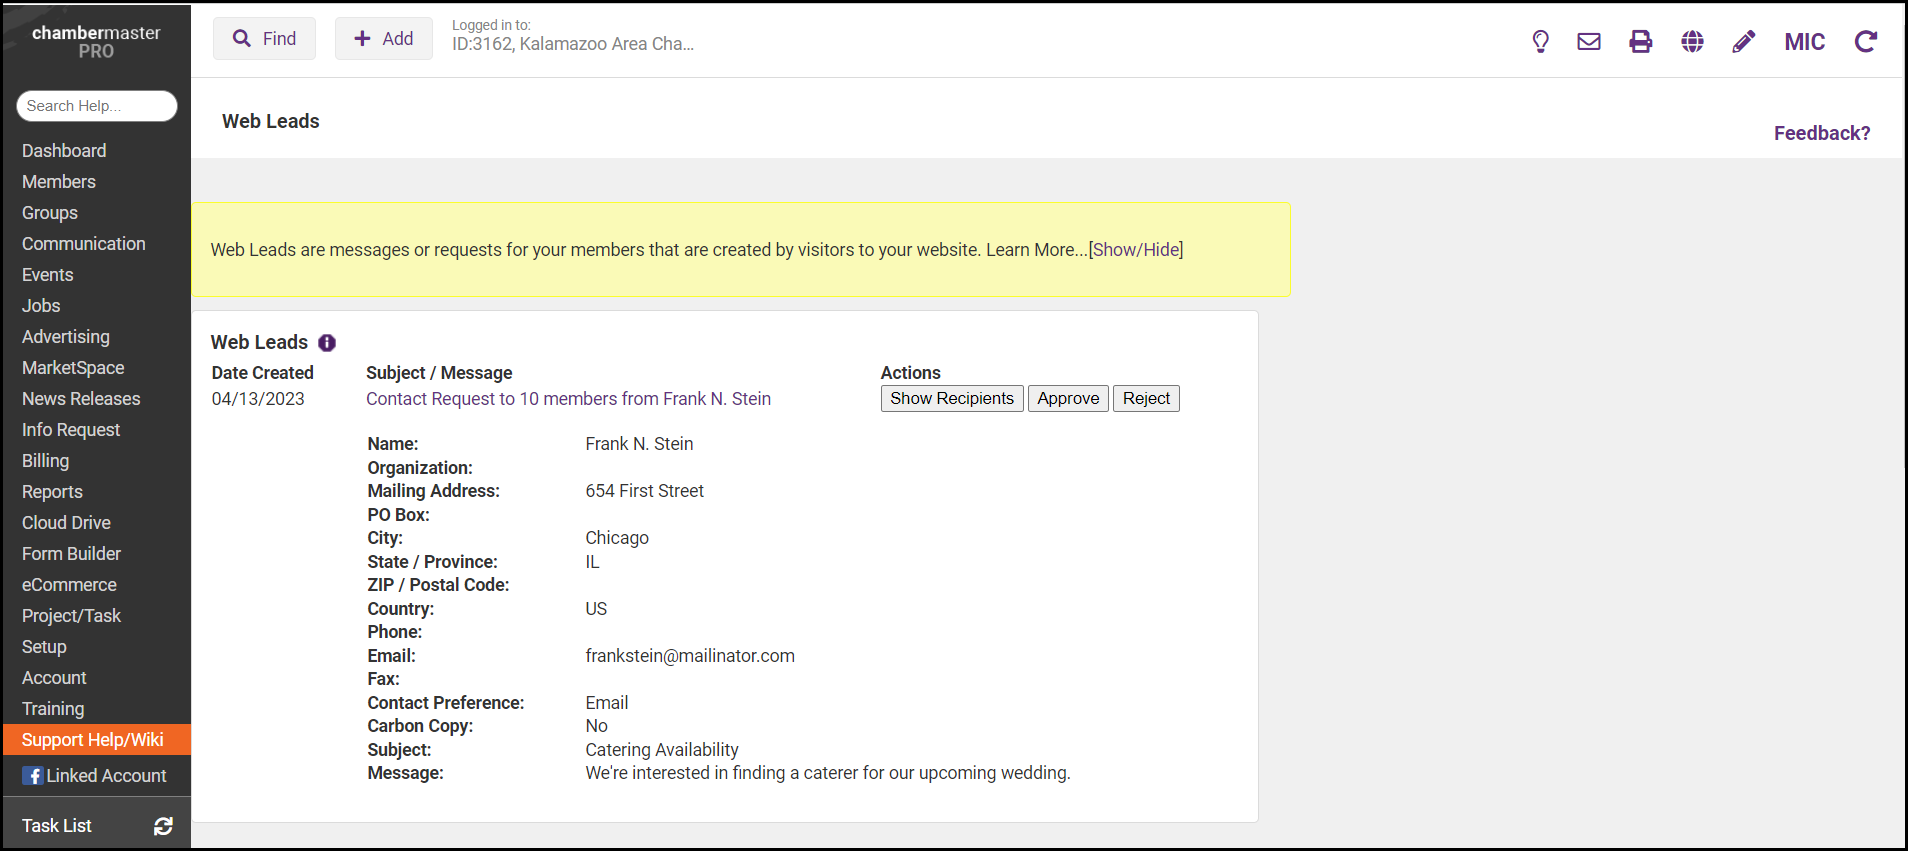Image resolution: width=1908 pixels, height=851 pixels.
Task: Open the Contact Request subject link
Action: pos(568,399)
